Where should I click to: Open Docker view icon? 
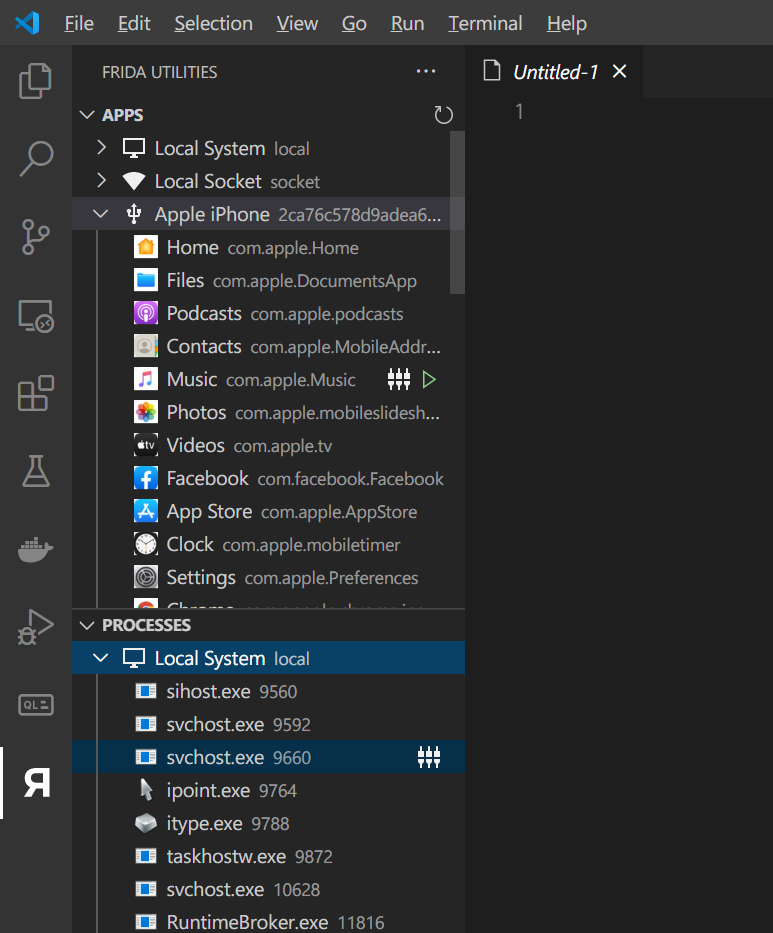(36, 549)
